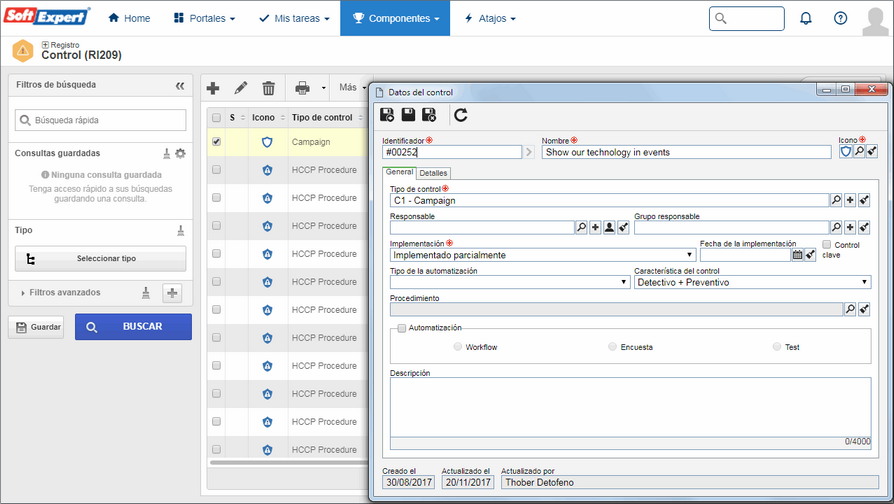Clear the Procedimiento field
This screenshot has width=894, height=504.
coord(864,309)
